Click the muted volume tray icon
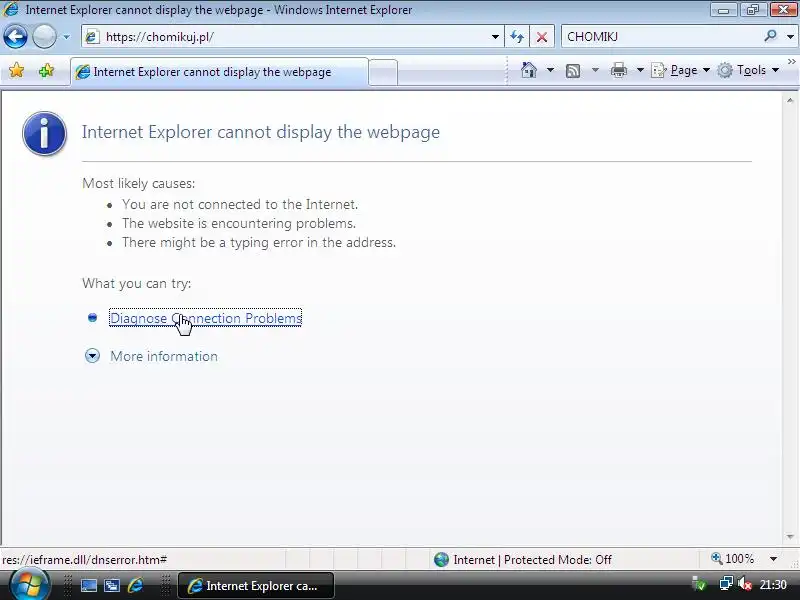 click(x=745, y=583)
